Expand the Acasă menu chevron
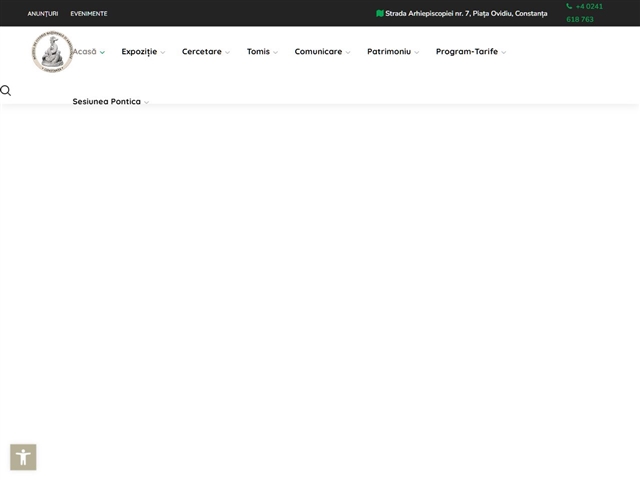This screenshot has height=480, width=640. coord(102,52)
